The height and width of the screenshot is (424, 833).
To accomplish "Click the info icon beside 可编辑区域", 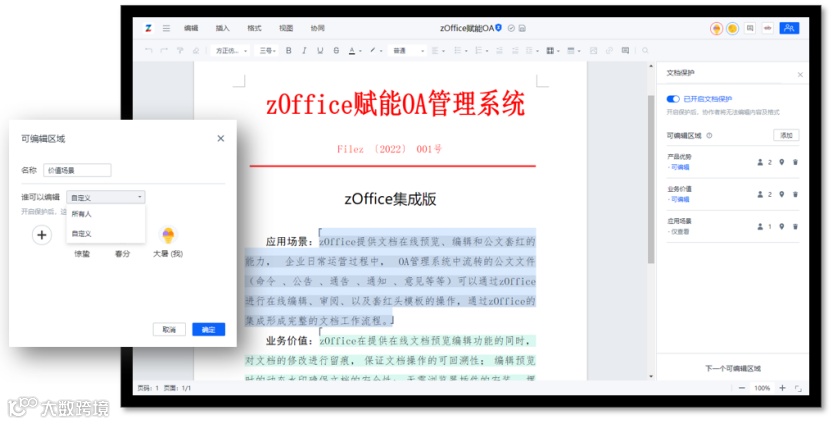I will 709,135.
